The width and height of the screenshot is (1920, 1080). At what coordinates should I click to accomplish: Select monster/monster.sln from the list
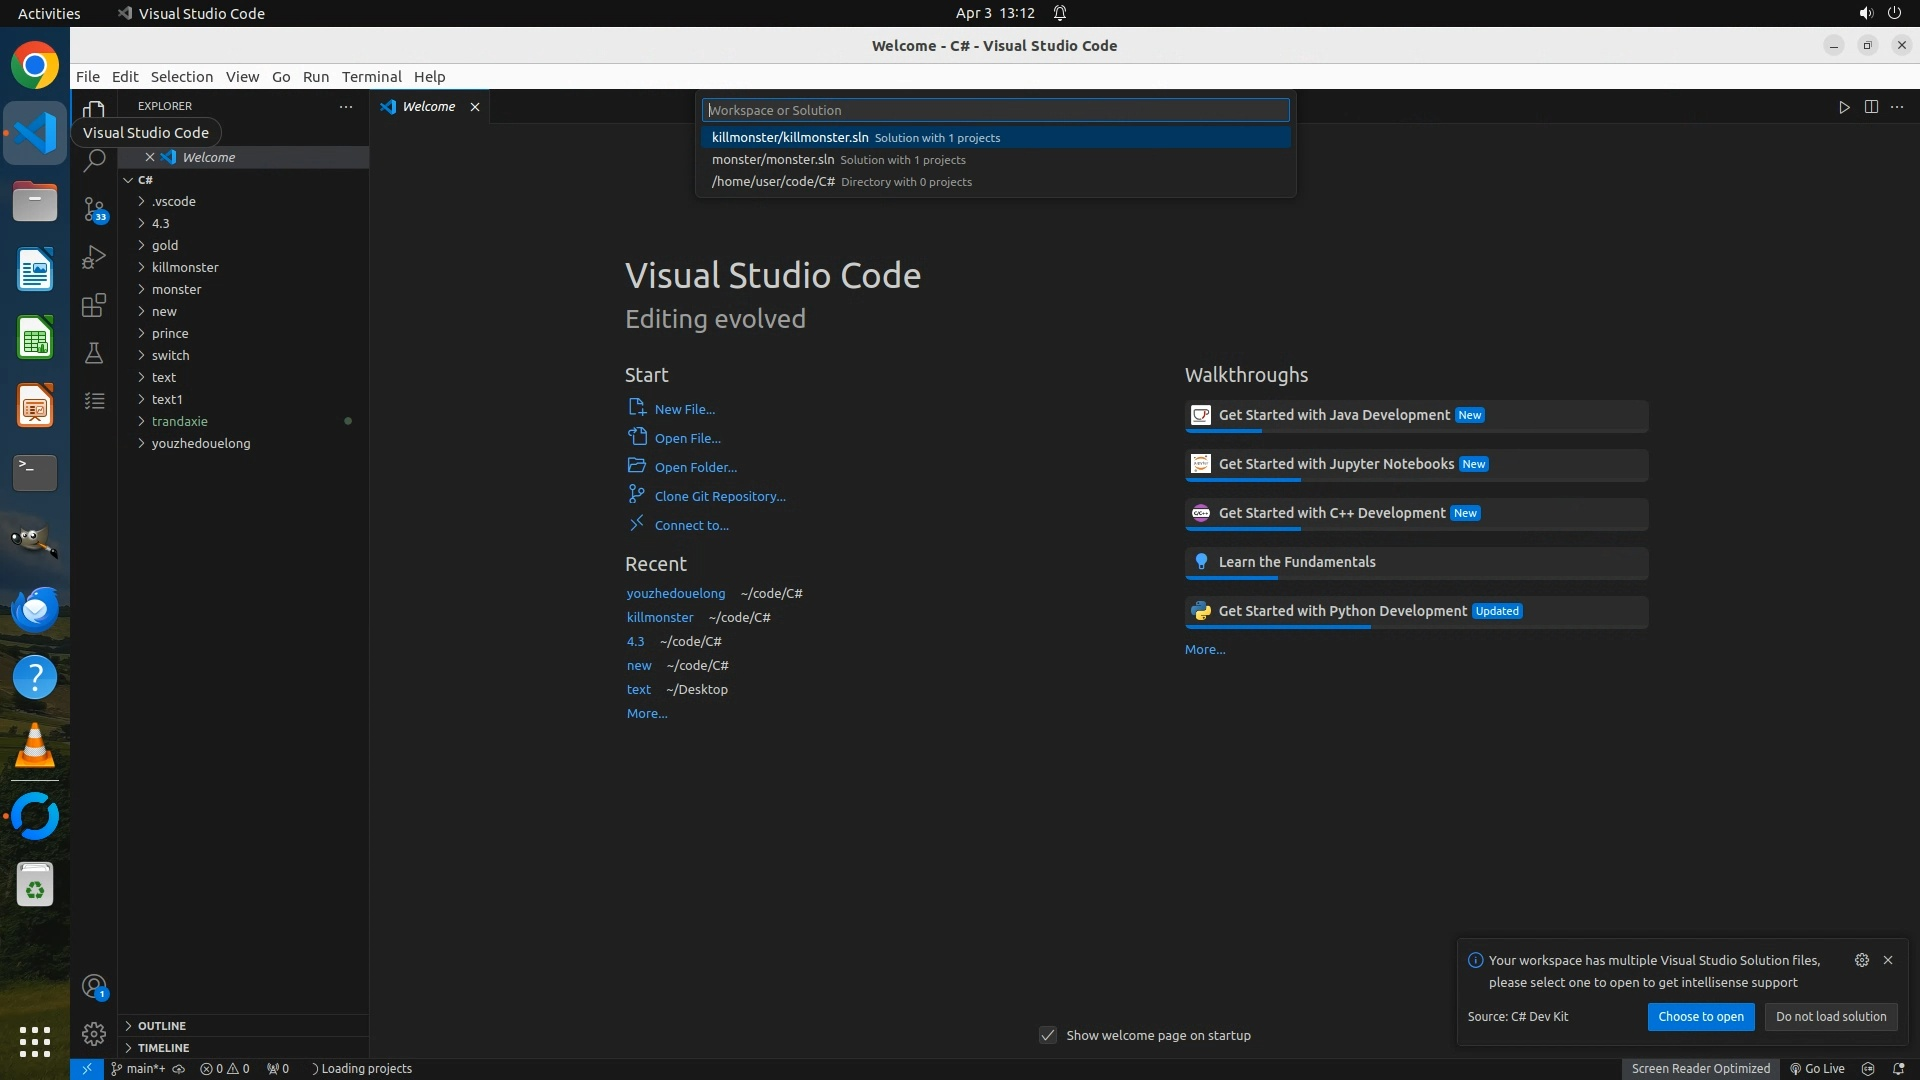[773, 160]
